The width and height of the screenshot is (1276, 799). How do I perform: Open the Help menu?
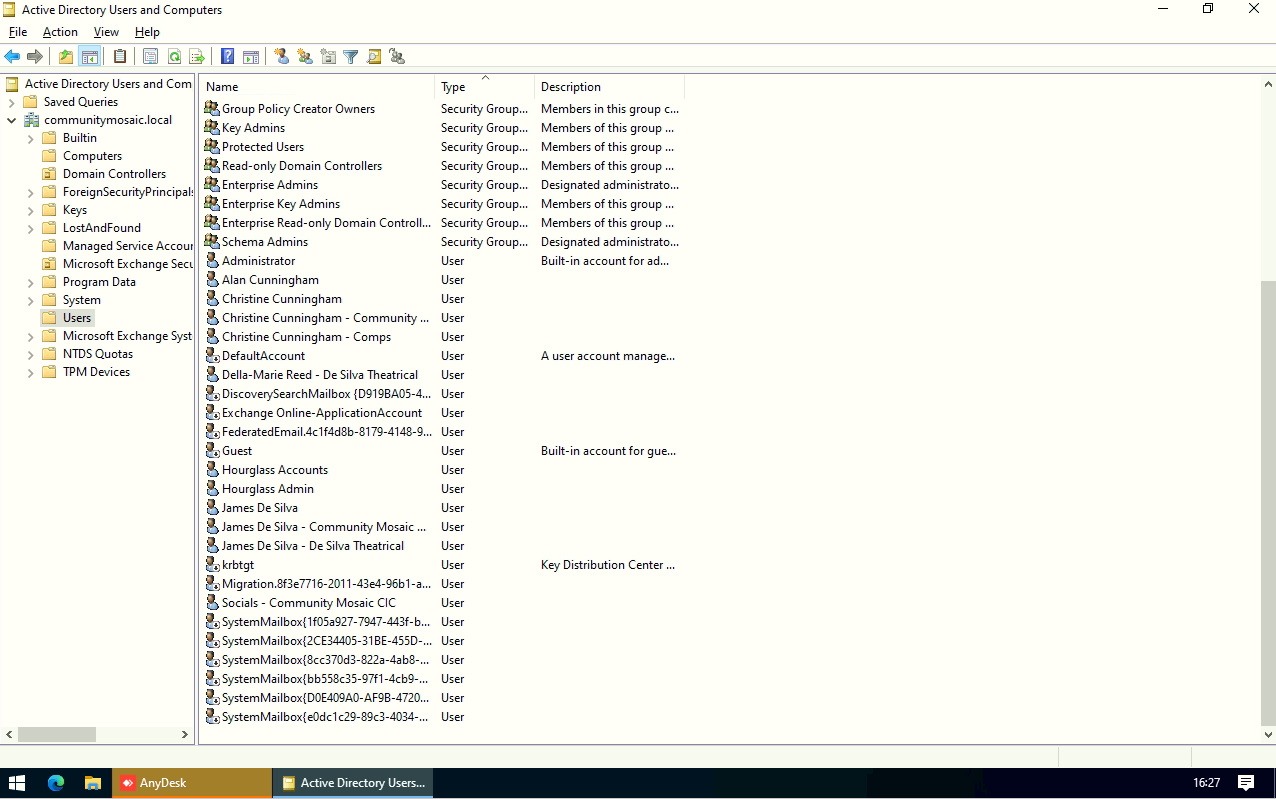pos(147,32)
